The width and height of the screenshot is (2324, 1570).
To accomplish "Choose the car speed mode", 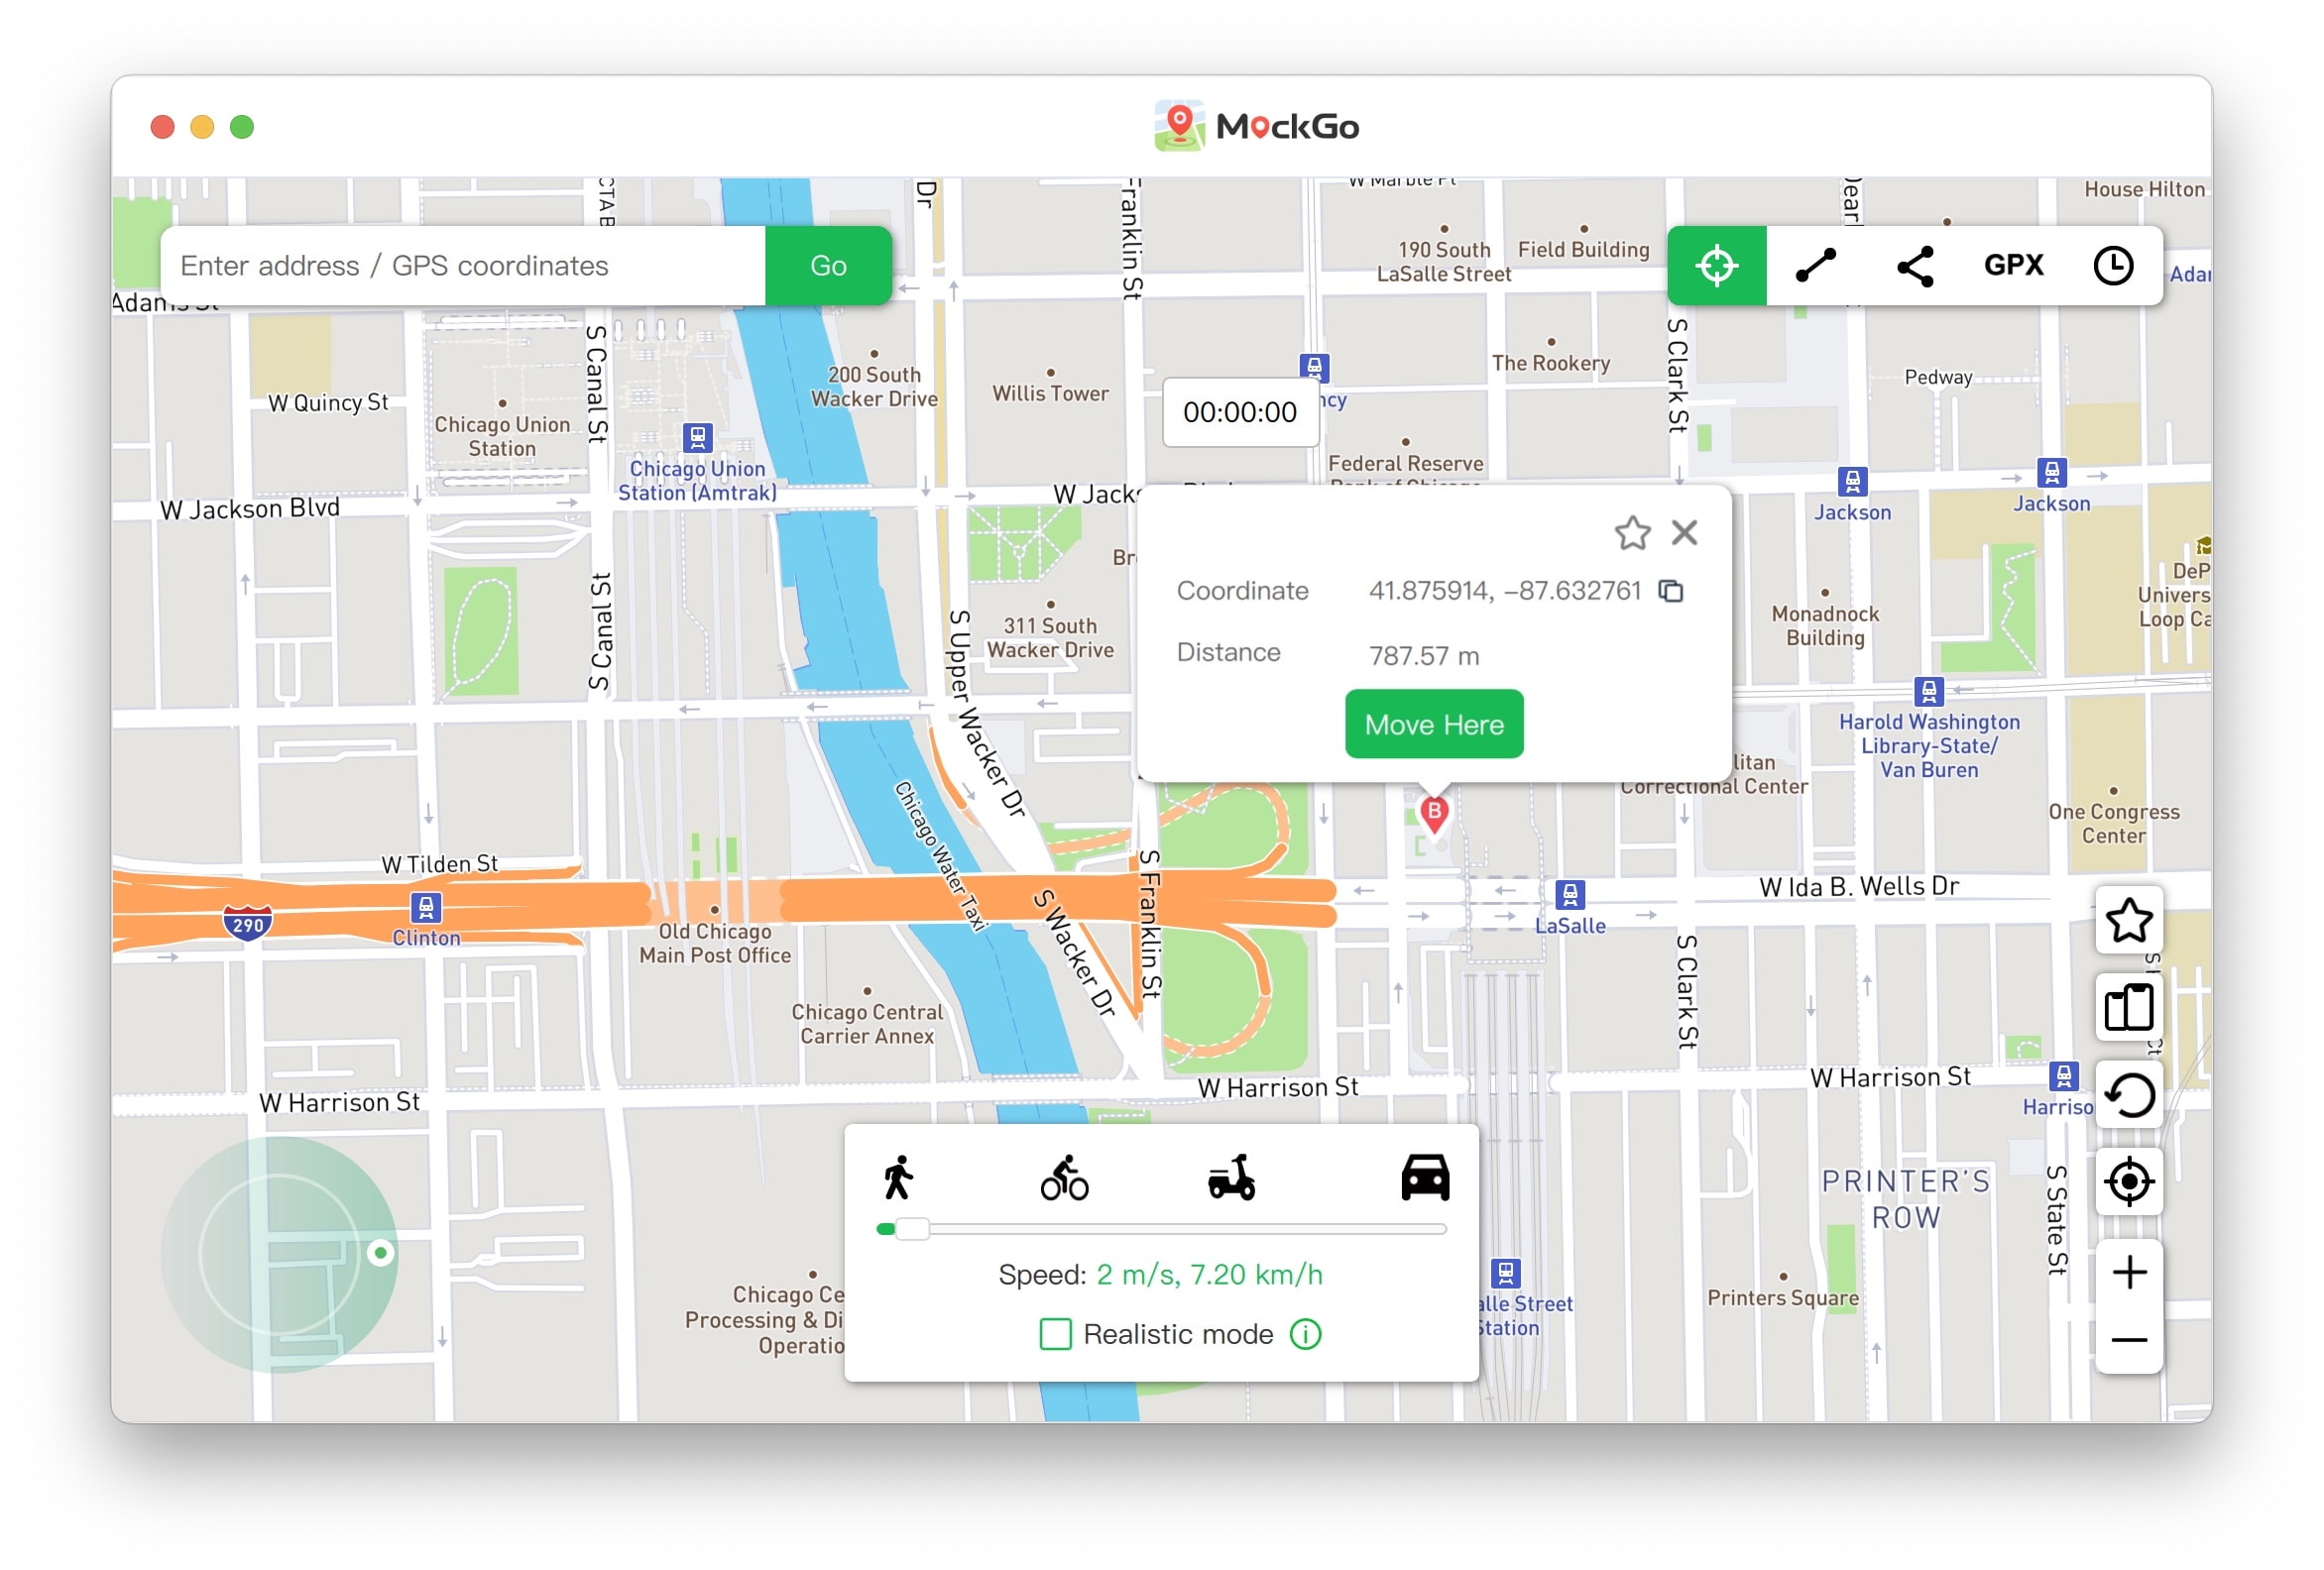I will point(1424,1177).
